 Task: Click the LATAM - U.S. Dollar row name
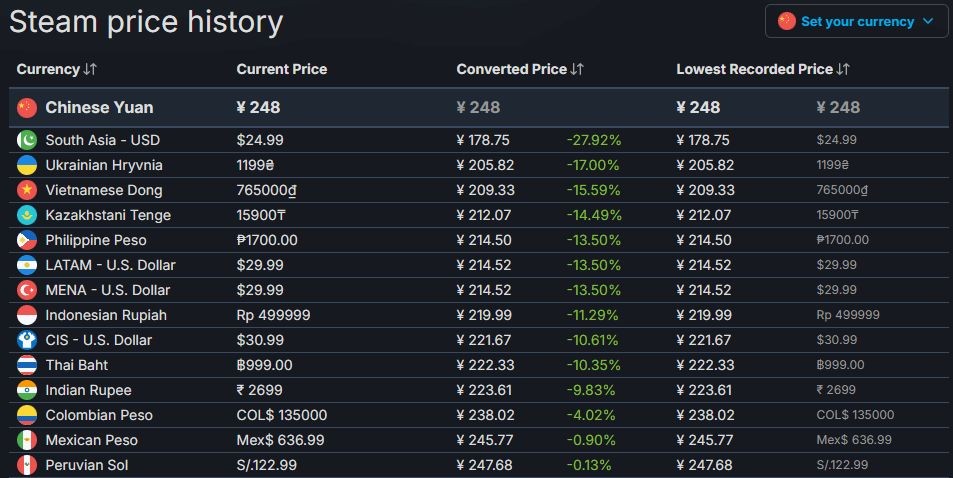coord(110,265)
